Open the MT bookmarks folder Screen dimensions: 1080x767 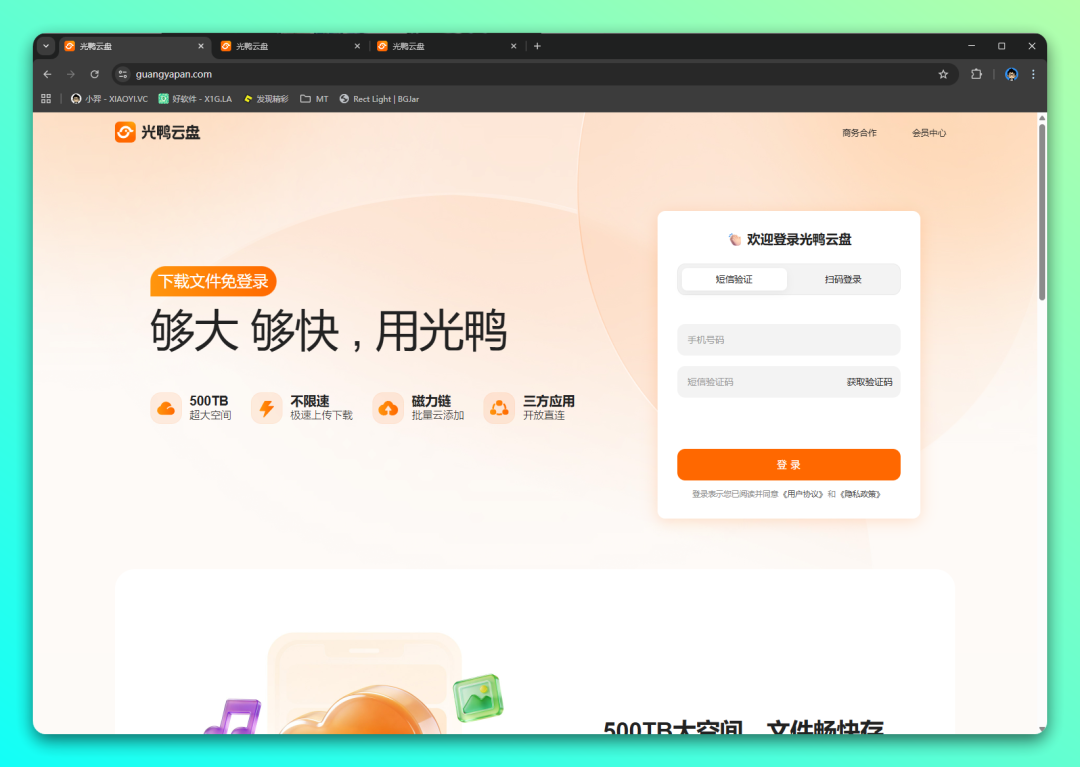click(314, 99)
